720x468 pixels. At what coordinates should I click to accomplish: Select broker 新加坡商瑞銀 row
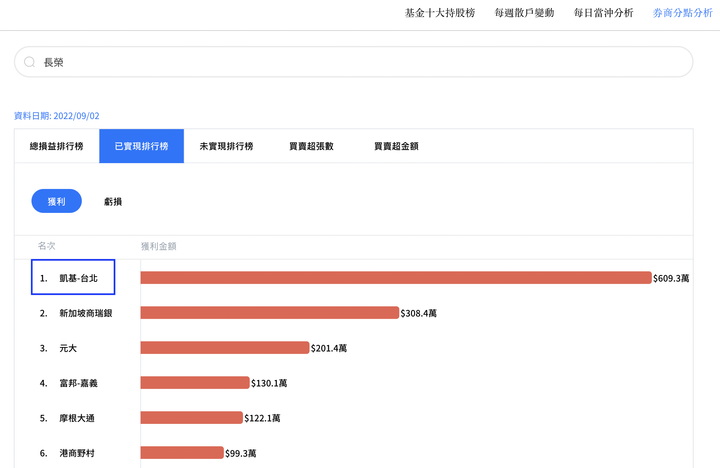click(x=85, y=313)
